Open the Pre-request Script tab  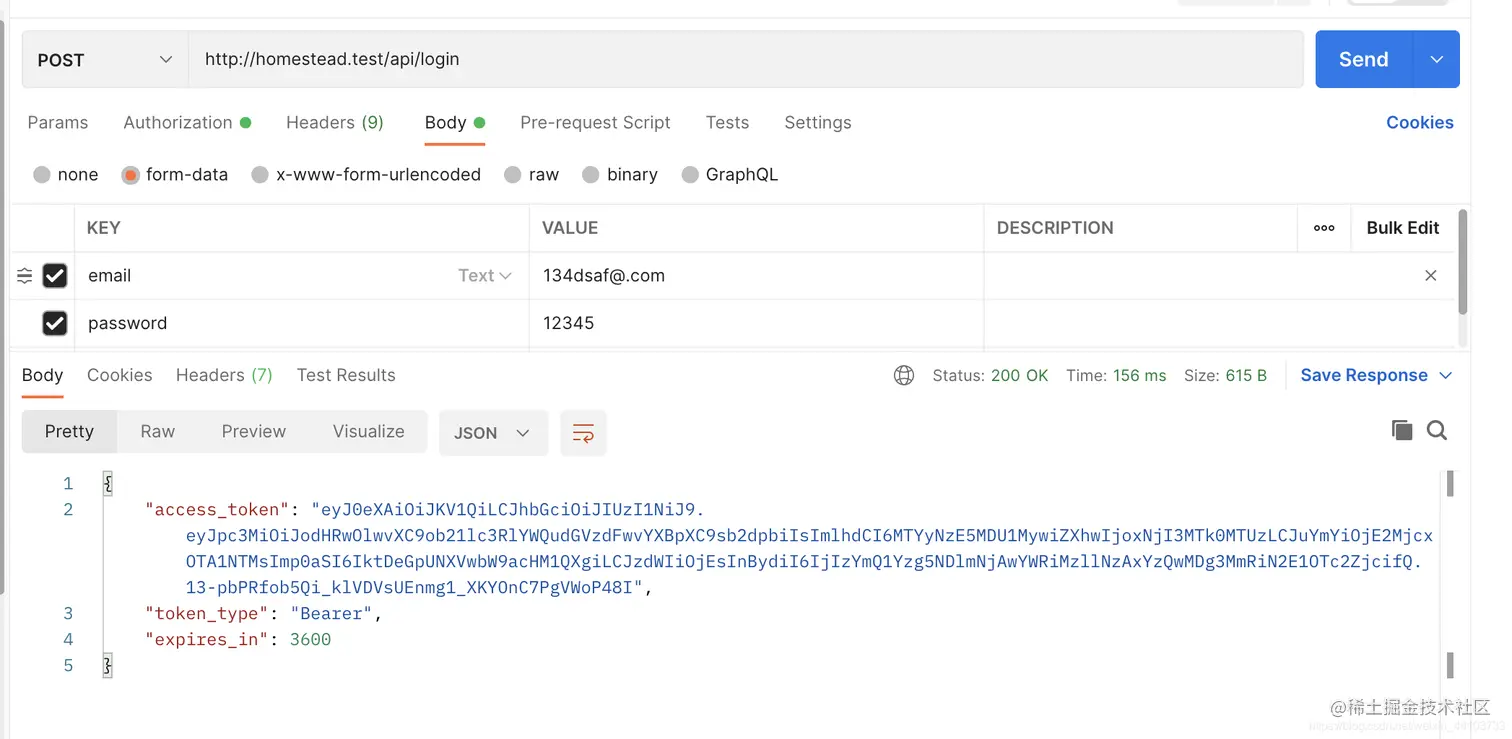pyautogui.click(x=595, y=122)
